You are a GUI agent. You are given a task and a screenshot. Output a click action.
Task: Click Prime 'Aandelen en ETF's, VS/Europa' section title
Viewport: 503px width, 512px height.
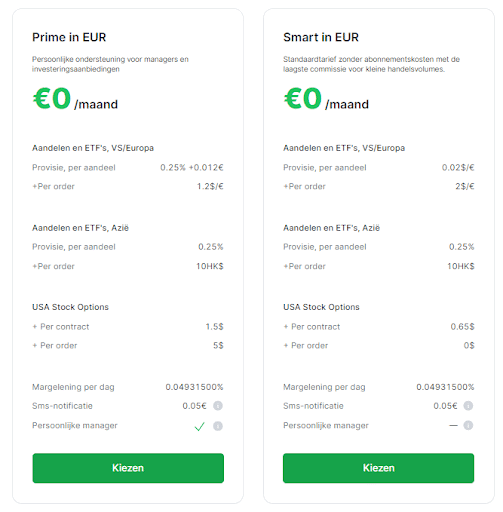click(x=93, y=148)
